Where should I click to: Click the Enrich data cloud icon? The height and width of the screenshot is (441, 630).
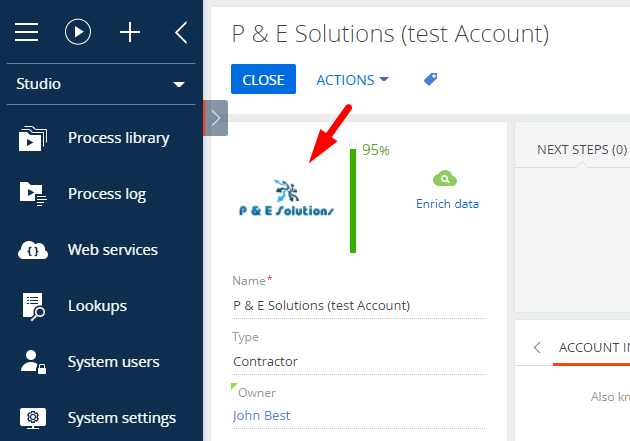pyautogui.click(x=445, y=179)
